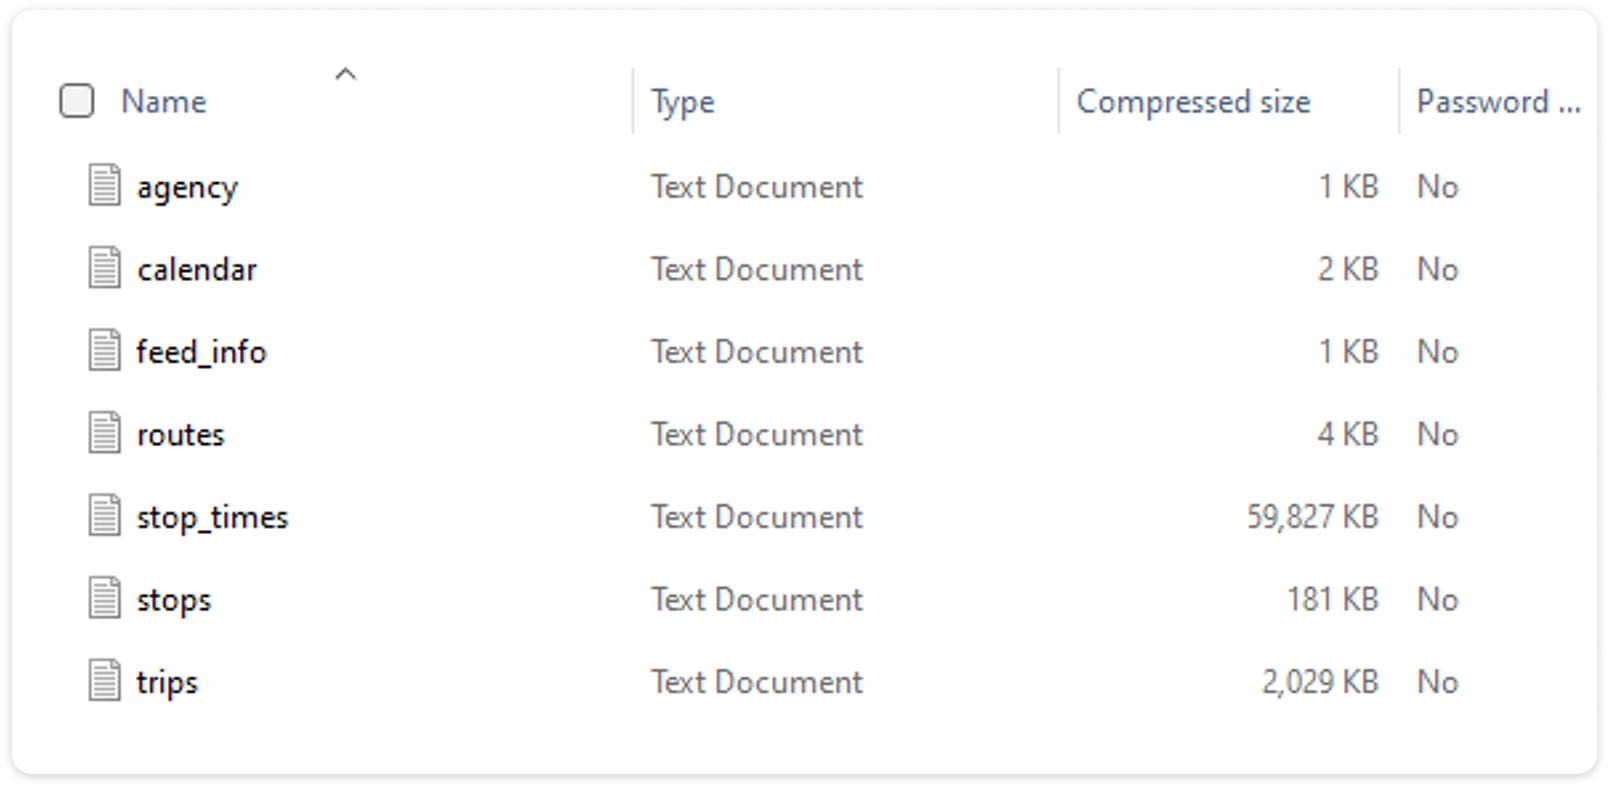Sort by Compressed size column header
The width and height of the screenshot is (1609, 788).
[1193, 102]
